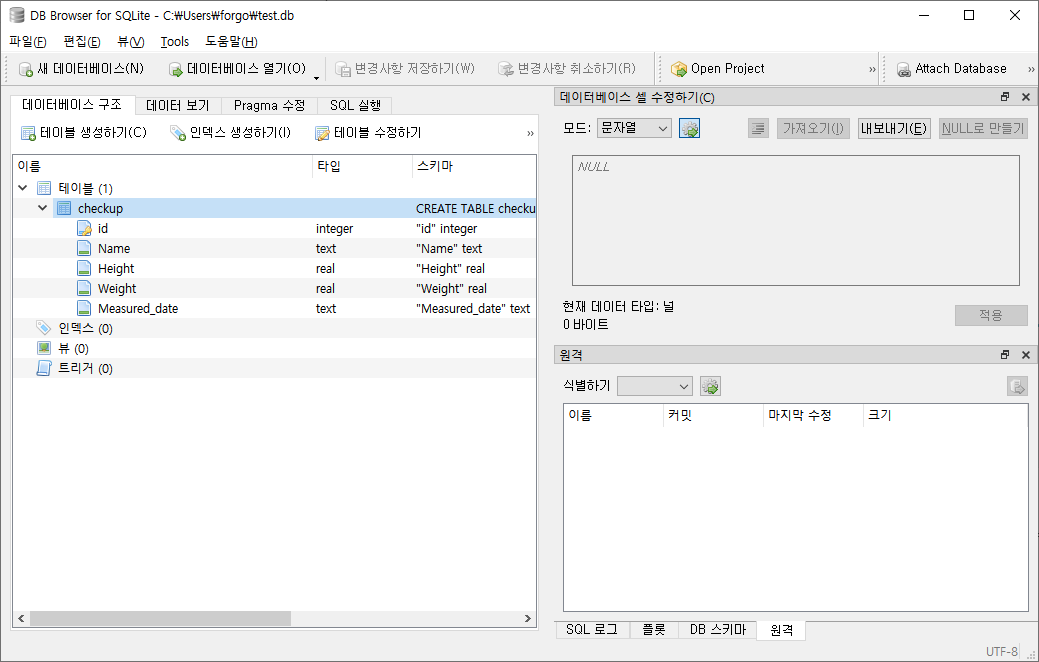
Task: Click the NULL로 만들기 button
Action: point(983,129)
